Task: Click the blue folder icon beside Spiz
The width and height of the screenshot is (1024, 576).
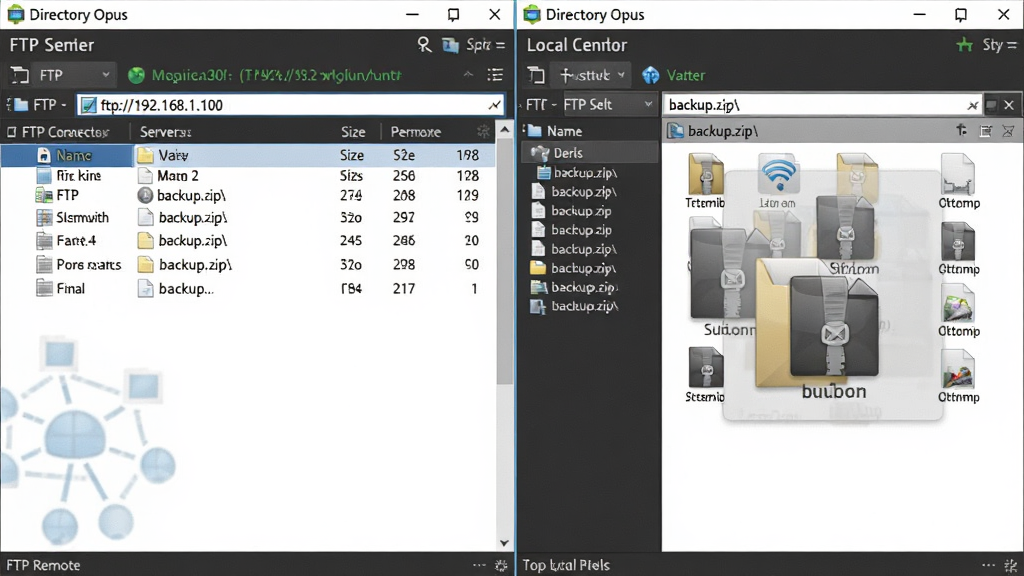Action: [451, 45]
